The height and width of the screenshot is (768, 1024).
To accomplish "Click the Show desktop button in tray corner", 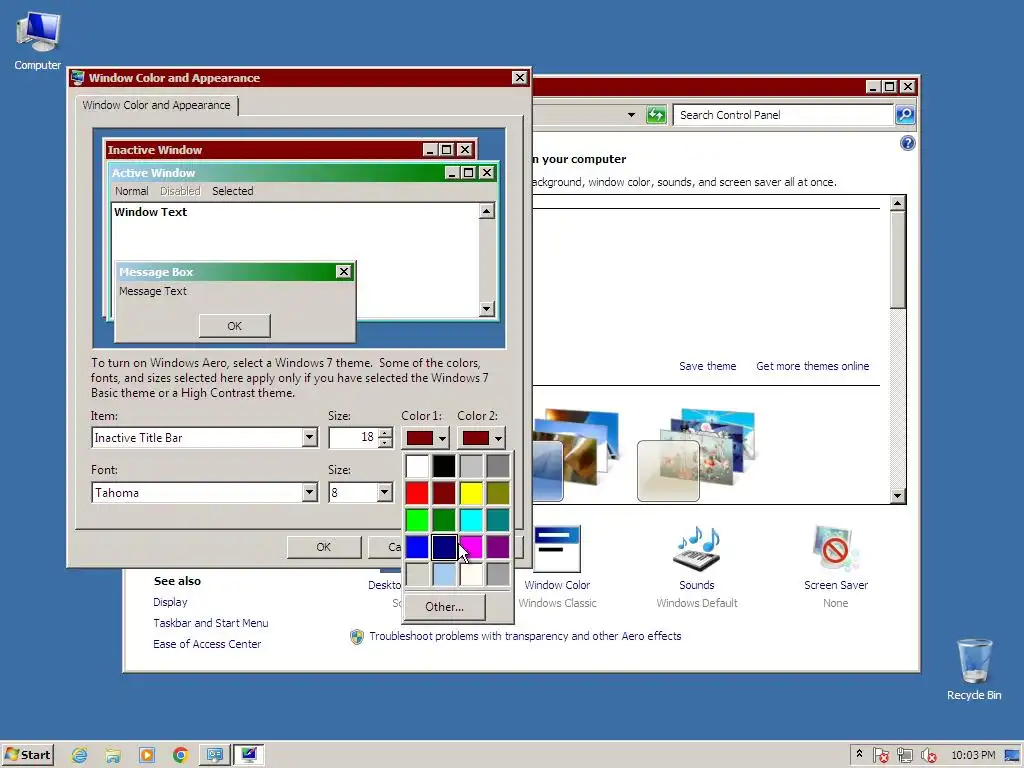I will tap(1012, 756).
